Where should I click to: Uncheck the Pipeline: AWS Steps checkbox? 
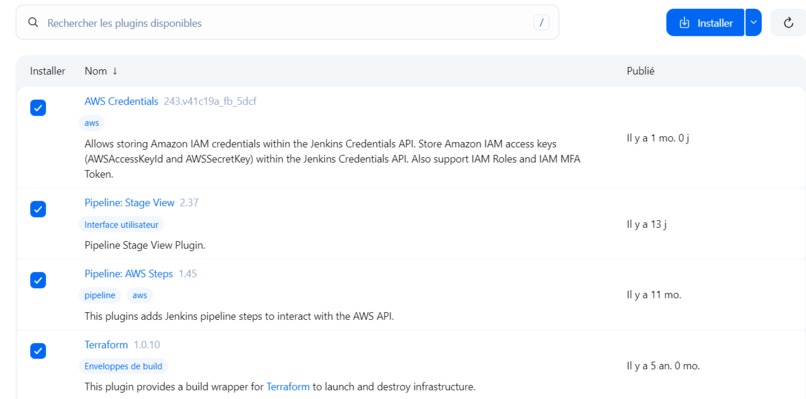(x=38, y=280)
